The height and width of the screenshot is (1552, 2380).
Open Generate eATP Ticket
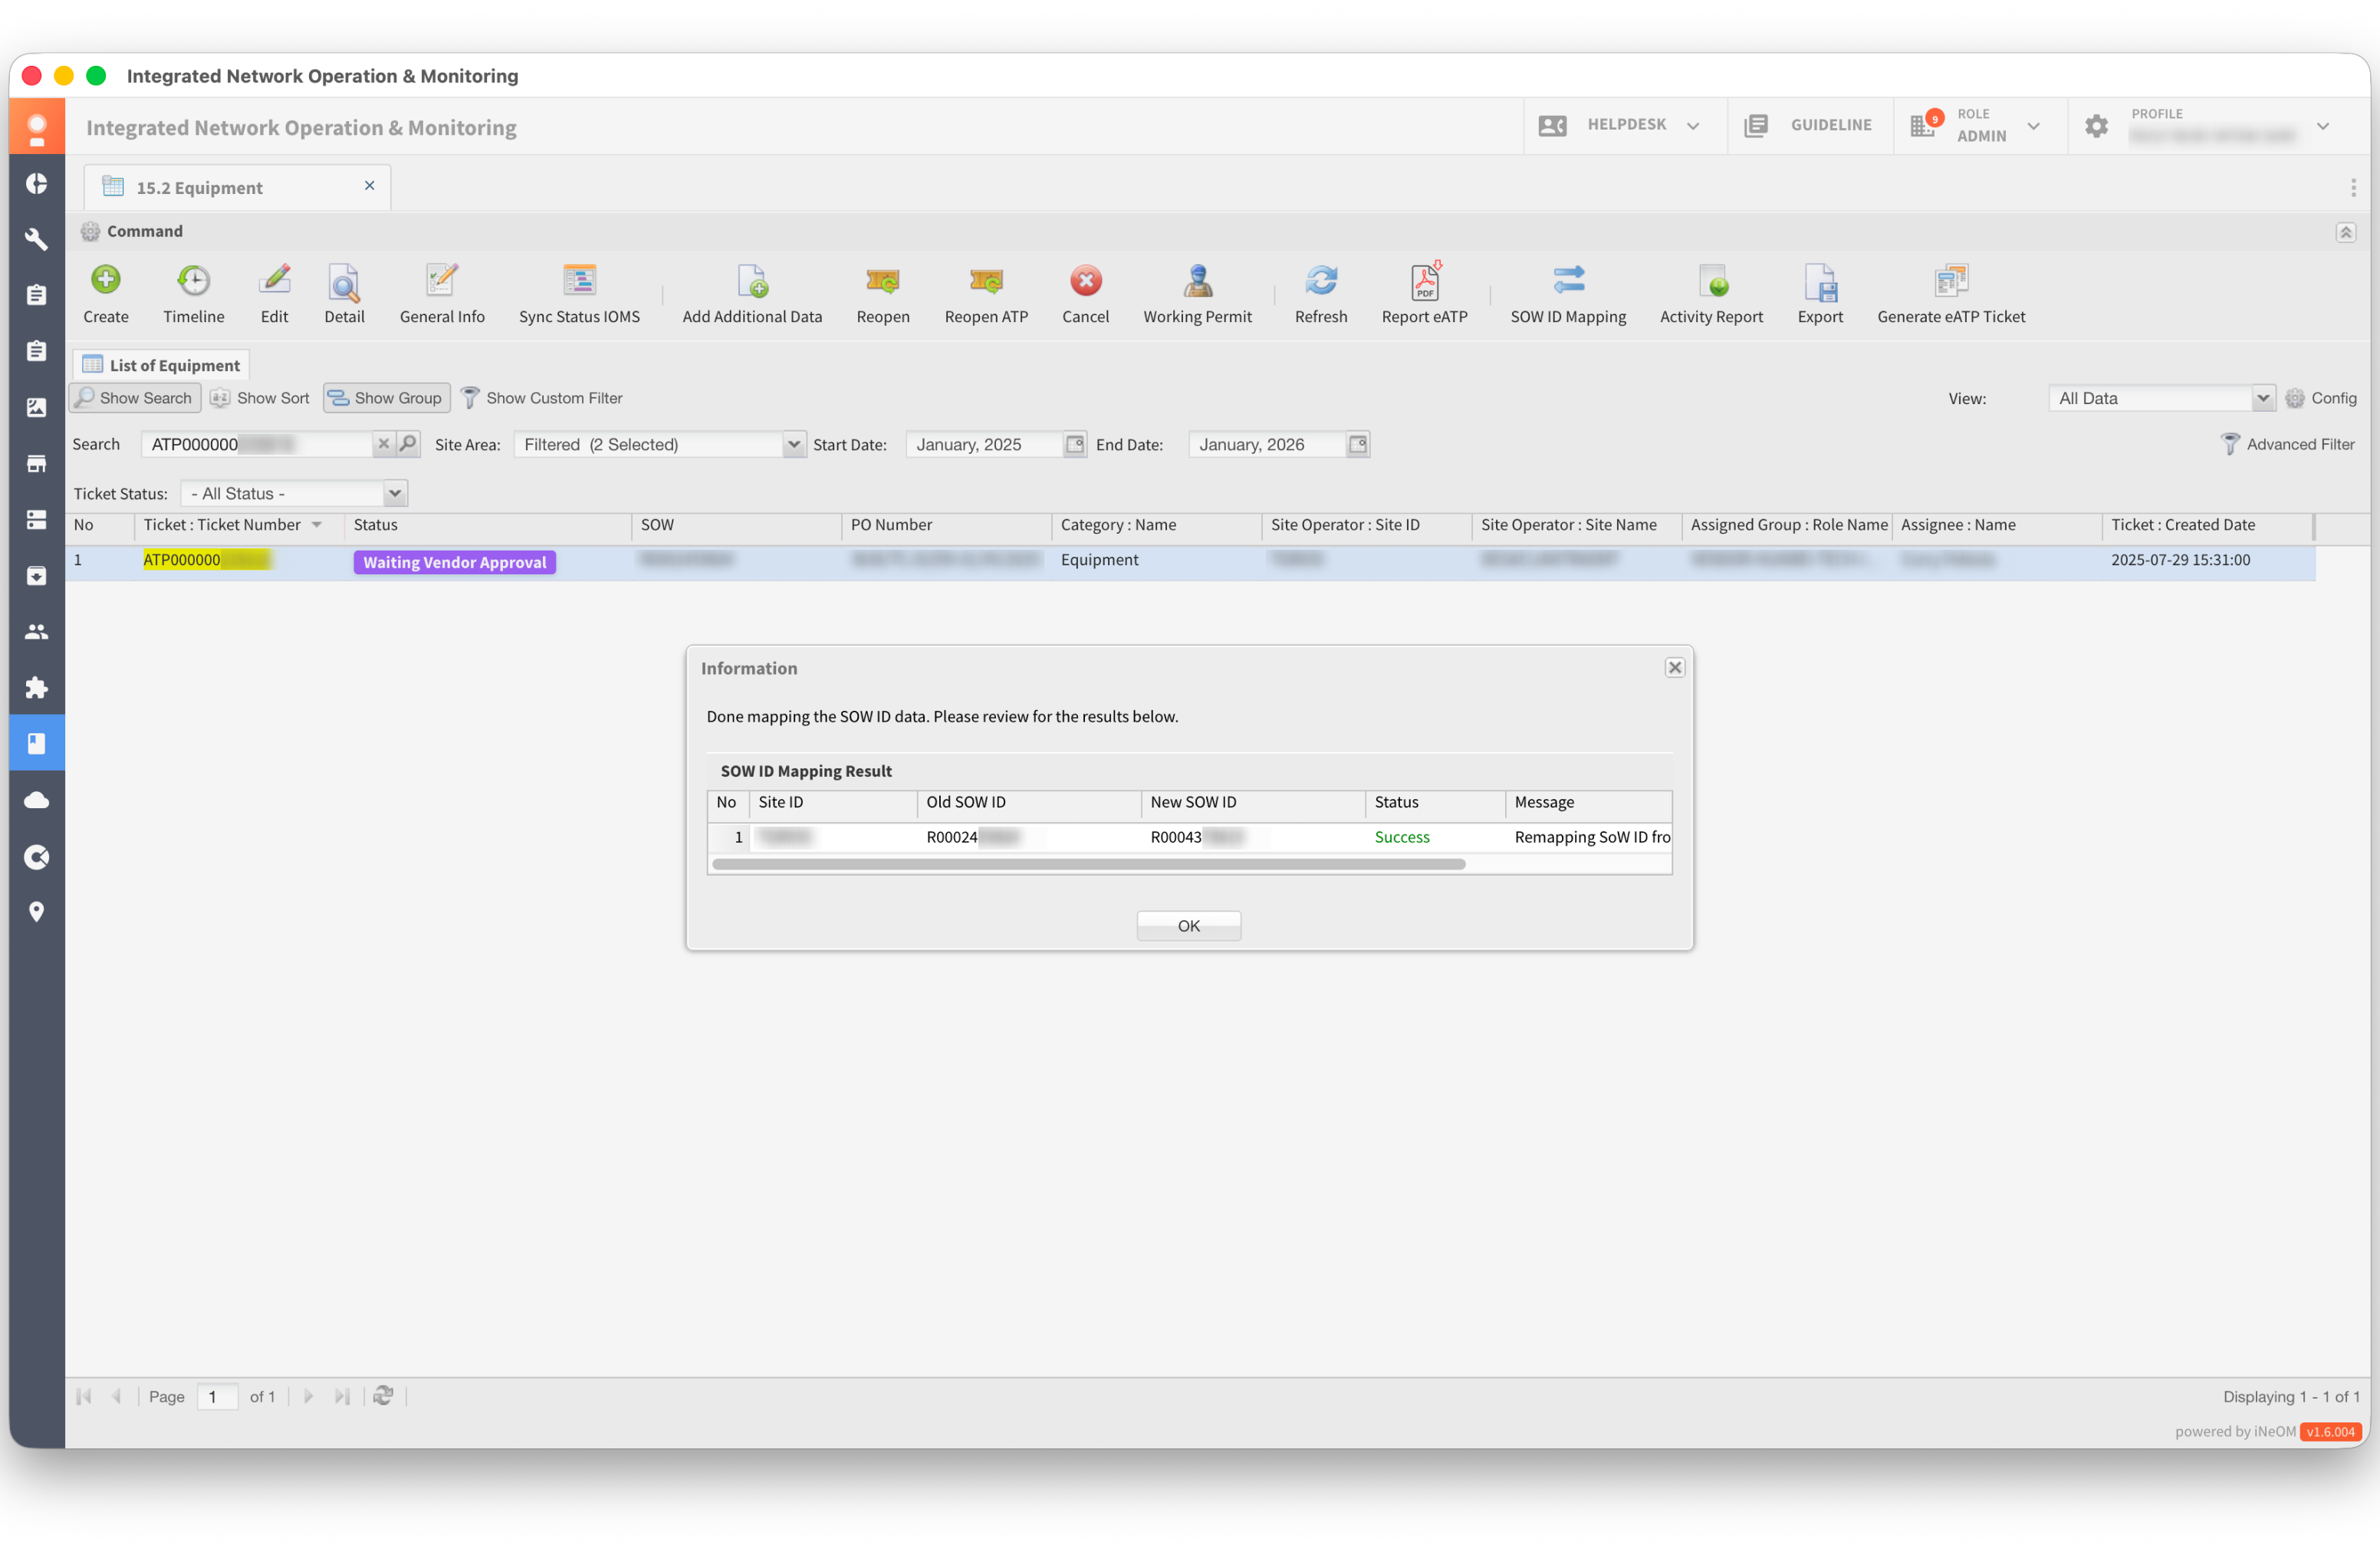(x=1949, y=282)
